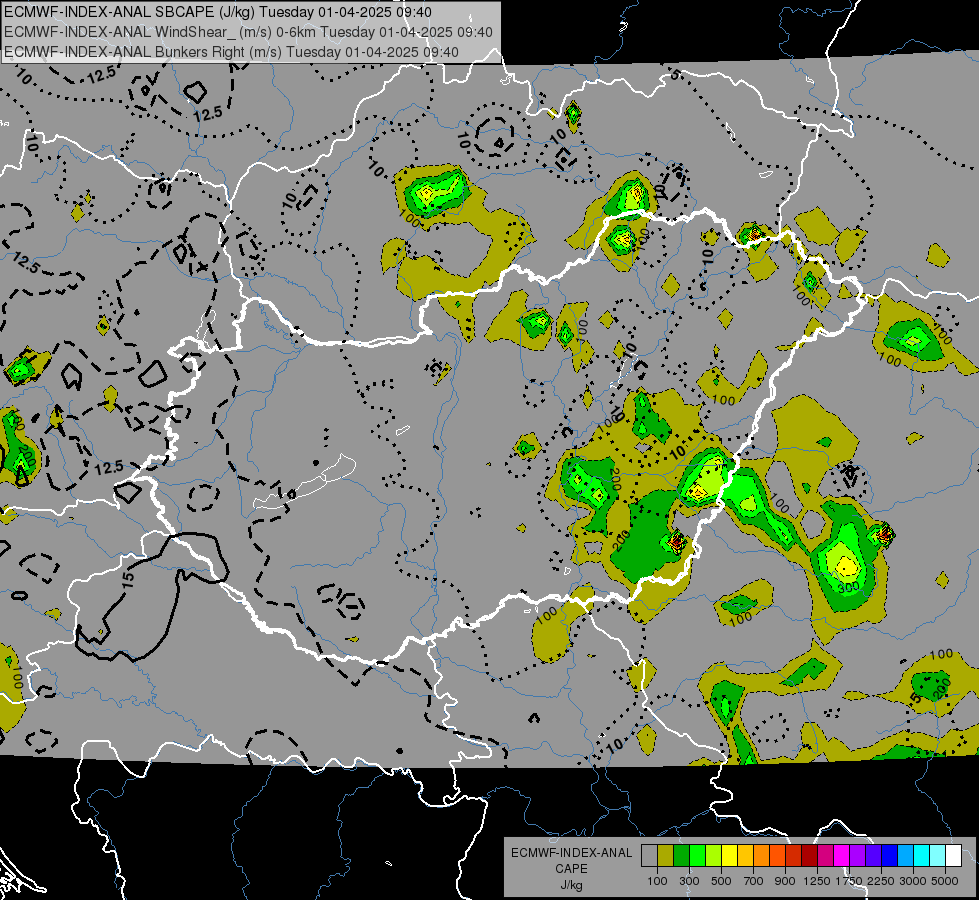
Task: Click the legend value 5000
Action: 945,881
